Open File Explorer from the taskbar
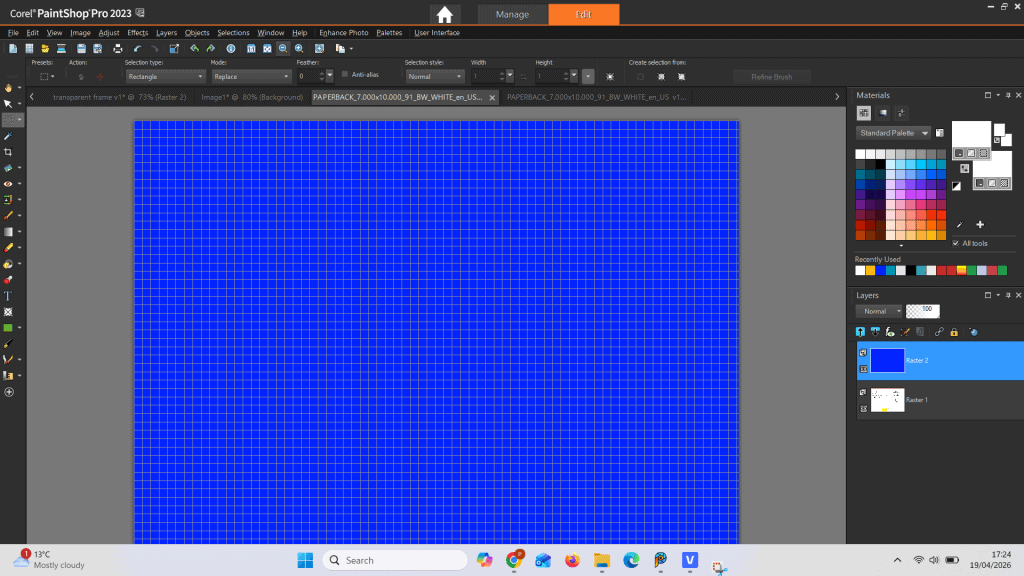 (x=601, y=560)
